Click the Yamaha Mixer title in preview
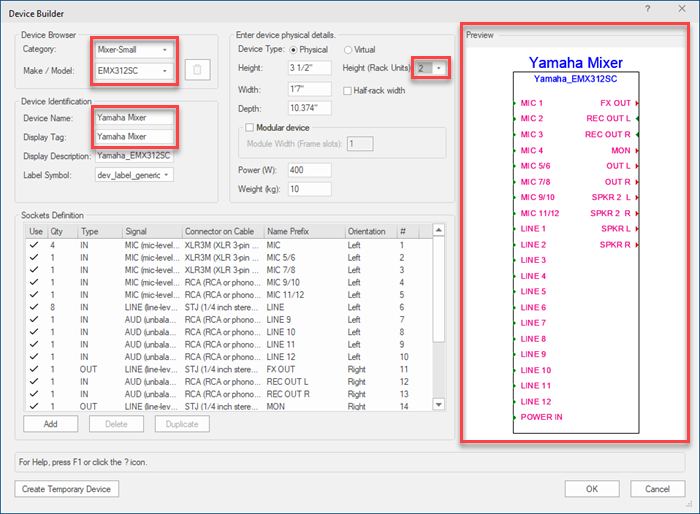700x514 pixels. tap(575, 63)
